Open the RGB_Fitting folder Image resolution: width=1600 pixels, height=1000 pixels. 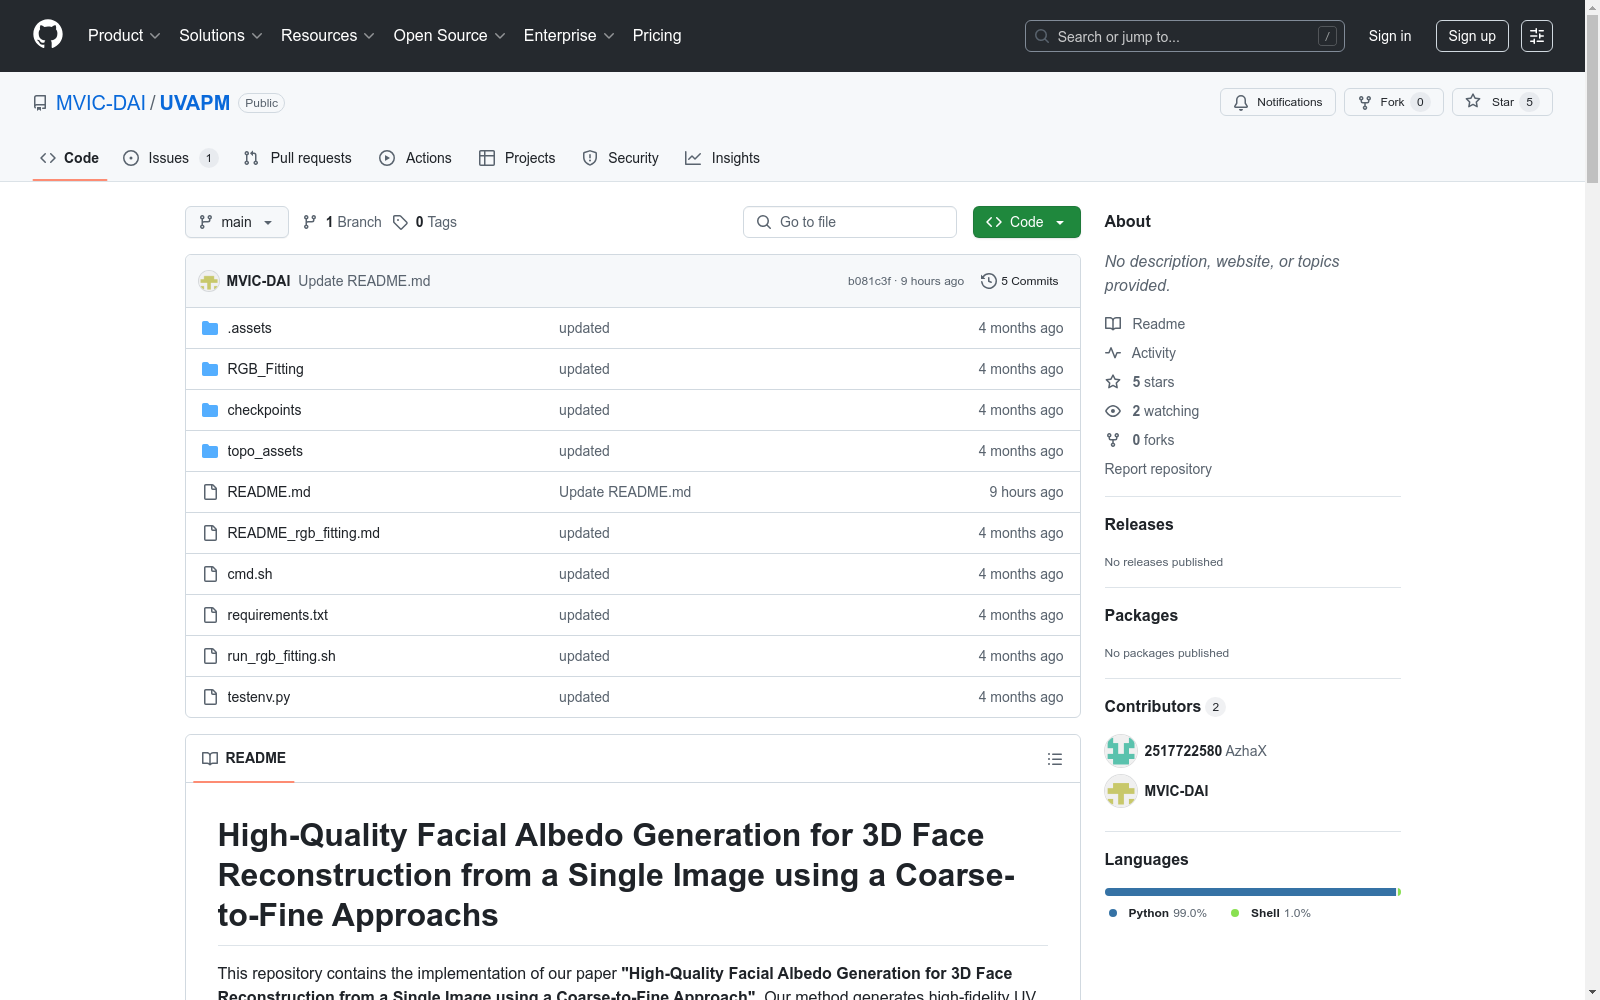[265, 369]
